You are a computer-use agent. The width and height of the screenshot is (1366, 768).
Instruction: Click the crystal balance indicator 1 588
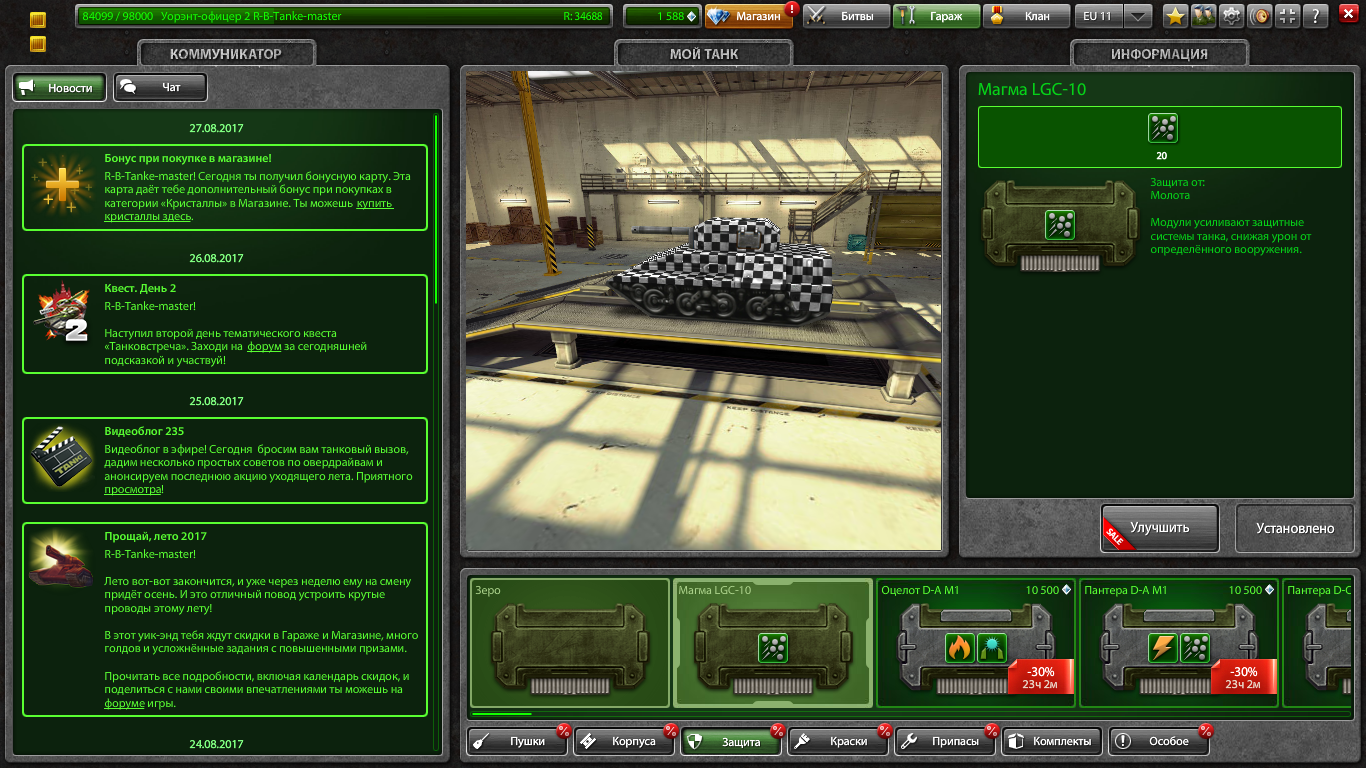click(661, 16)
